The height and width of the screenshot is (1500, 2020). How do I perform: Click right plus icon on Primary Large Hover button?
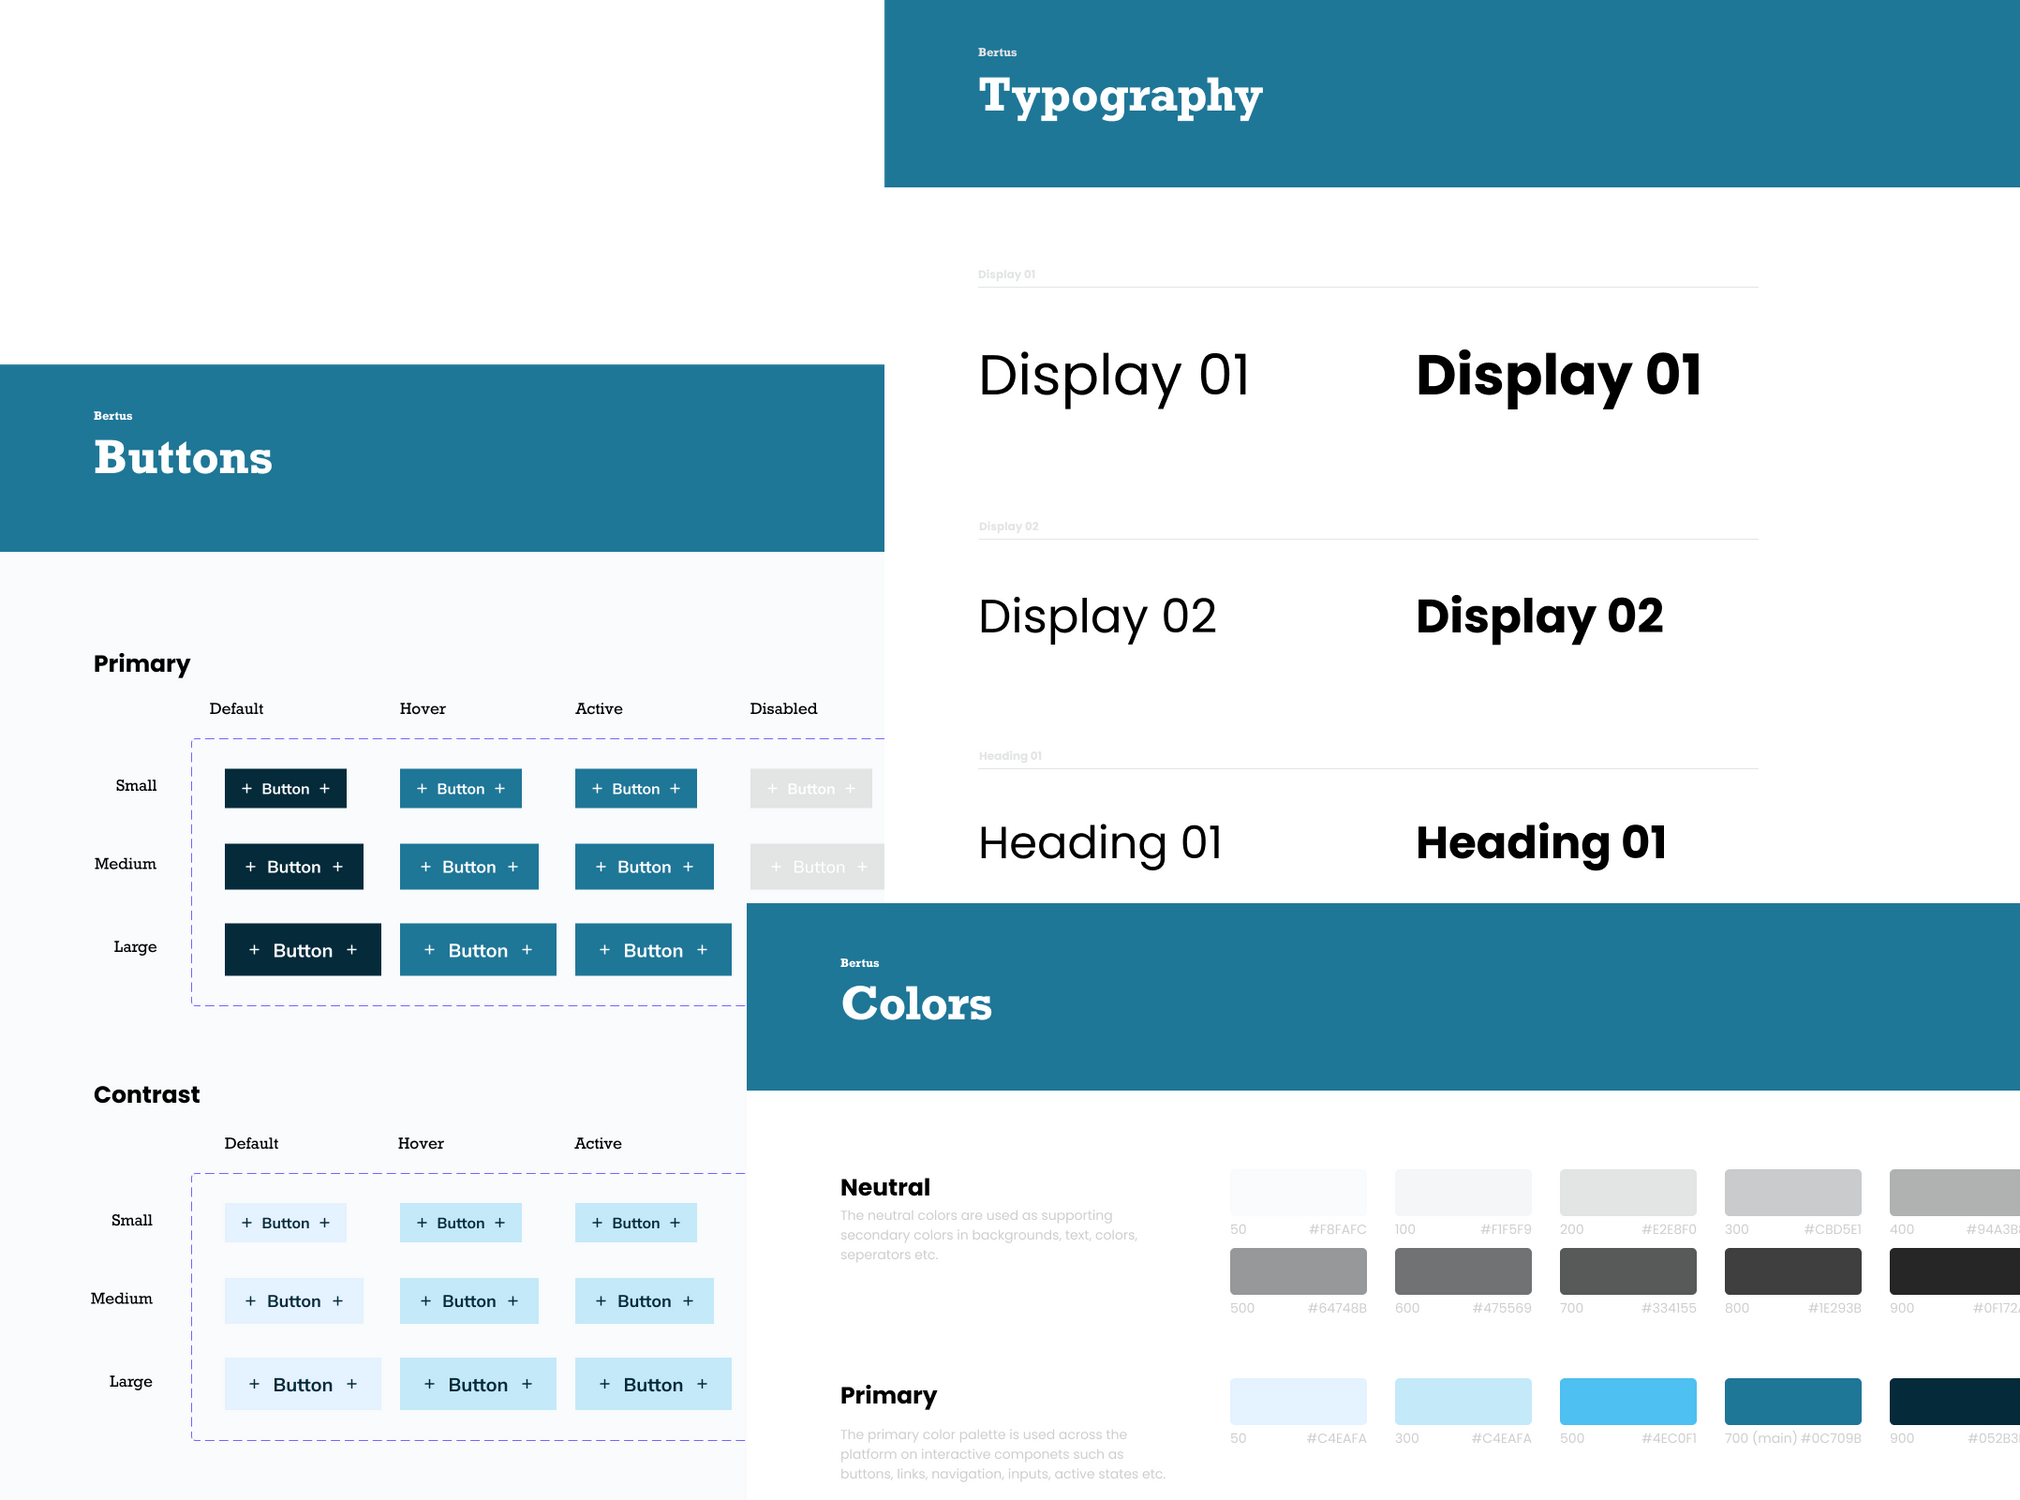[527, 950]
